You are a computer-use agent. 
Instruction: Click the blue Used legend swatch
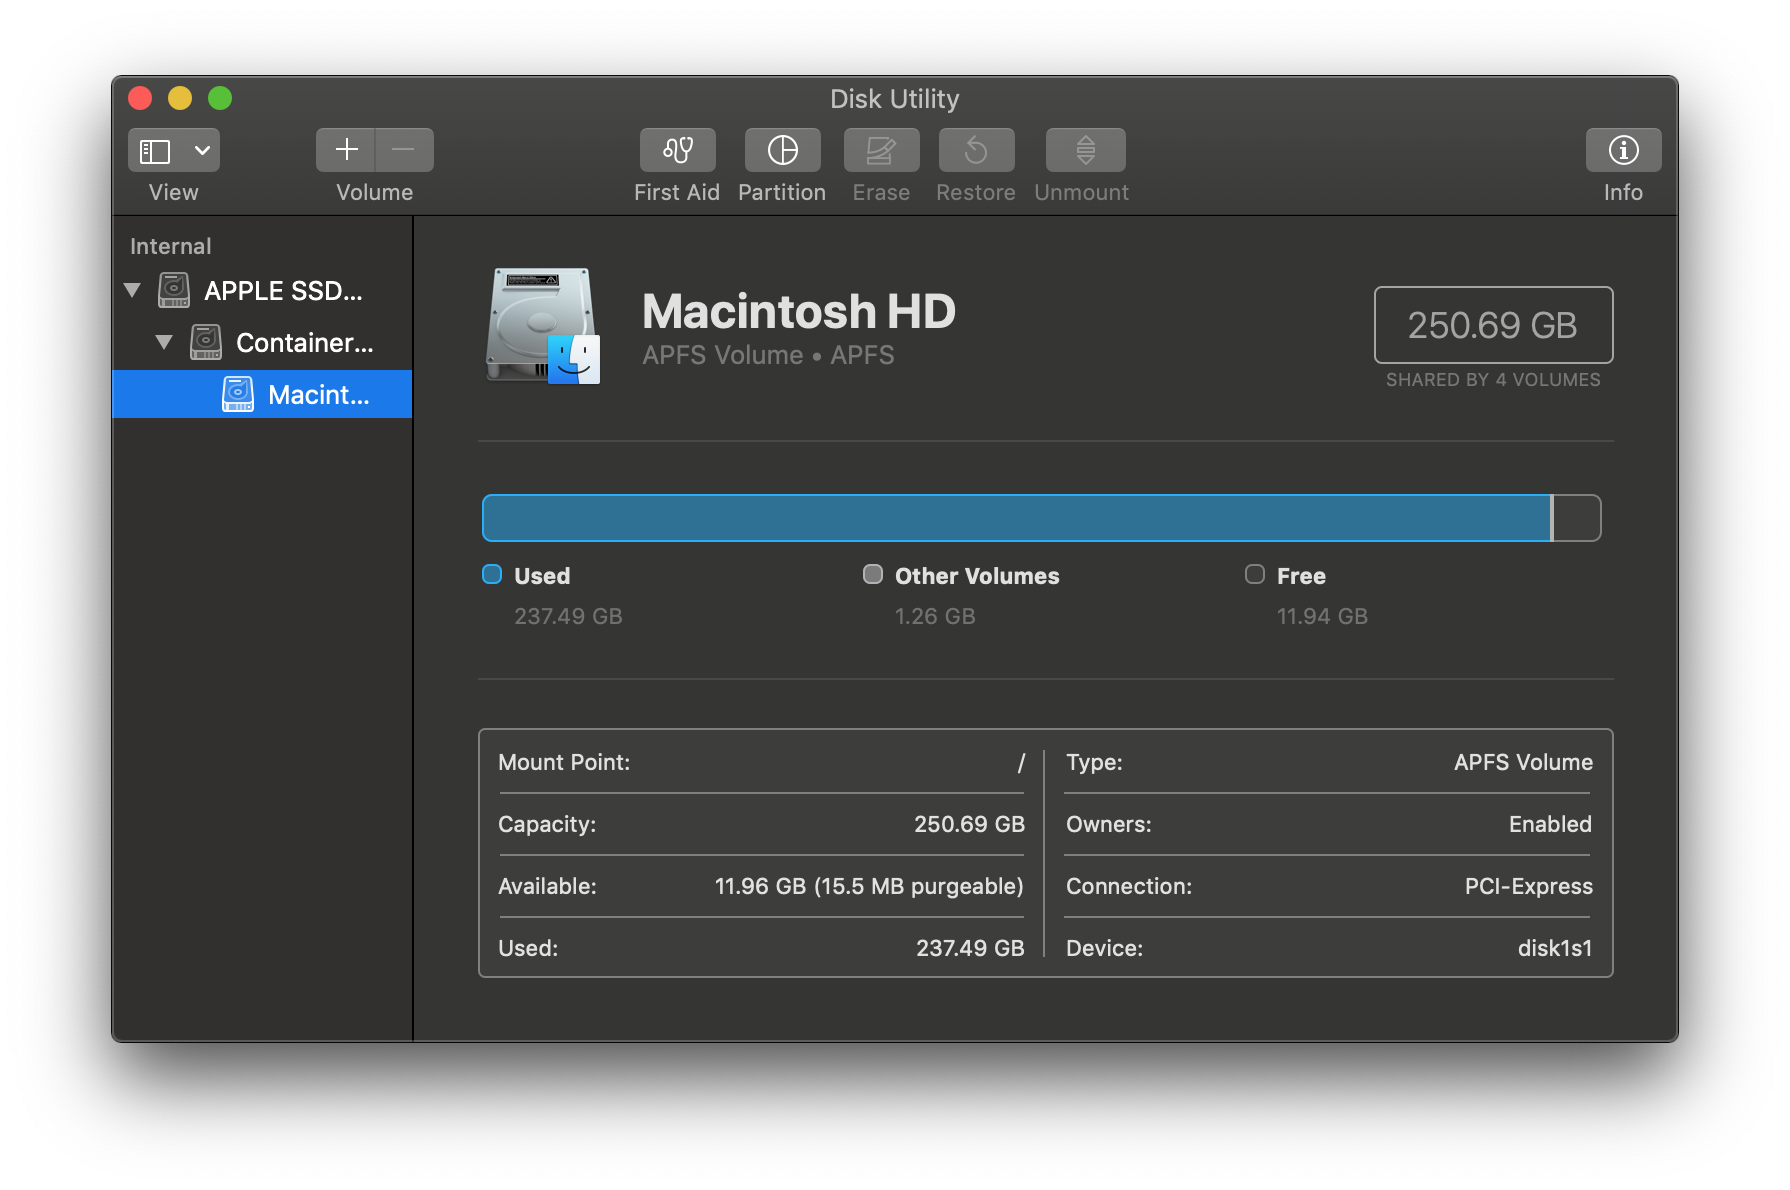(x=492, y=574)
